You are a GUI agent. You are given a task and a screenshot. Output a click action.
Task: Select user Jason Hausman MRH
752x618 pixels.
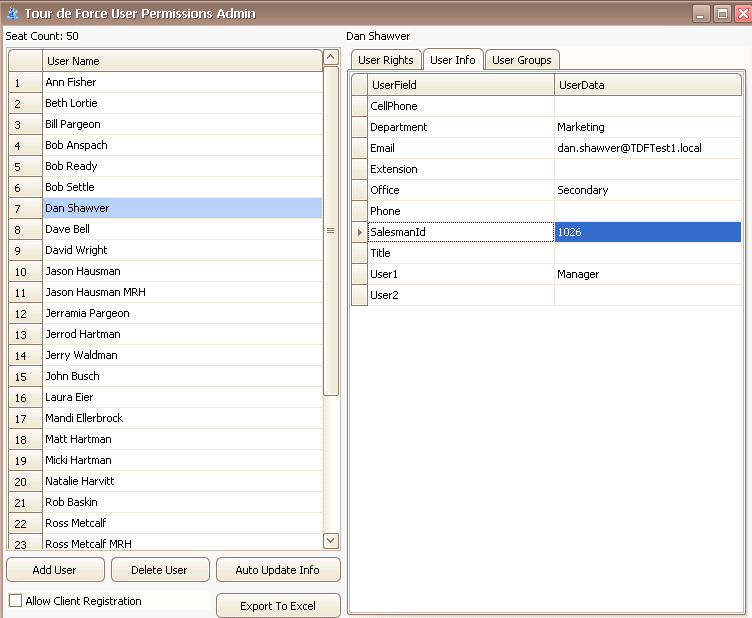(x=182, y=292)
